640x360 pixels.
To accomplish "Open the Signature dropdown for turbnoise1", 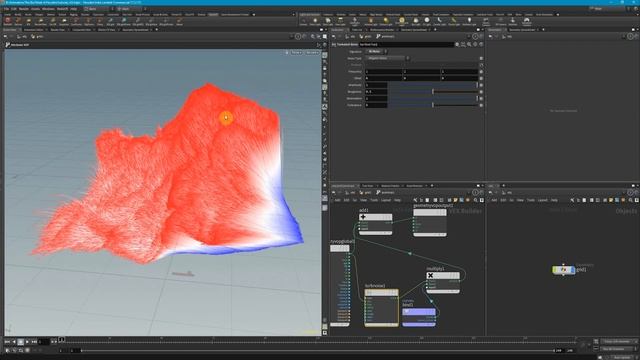I will (376, 52).
